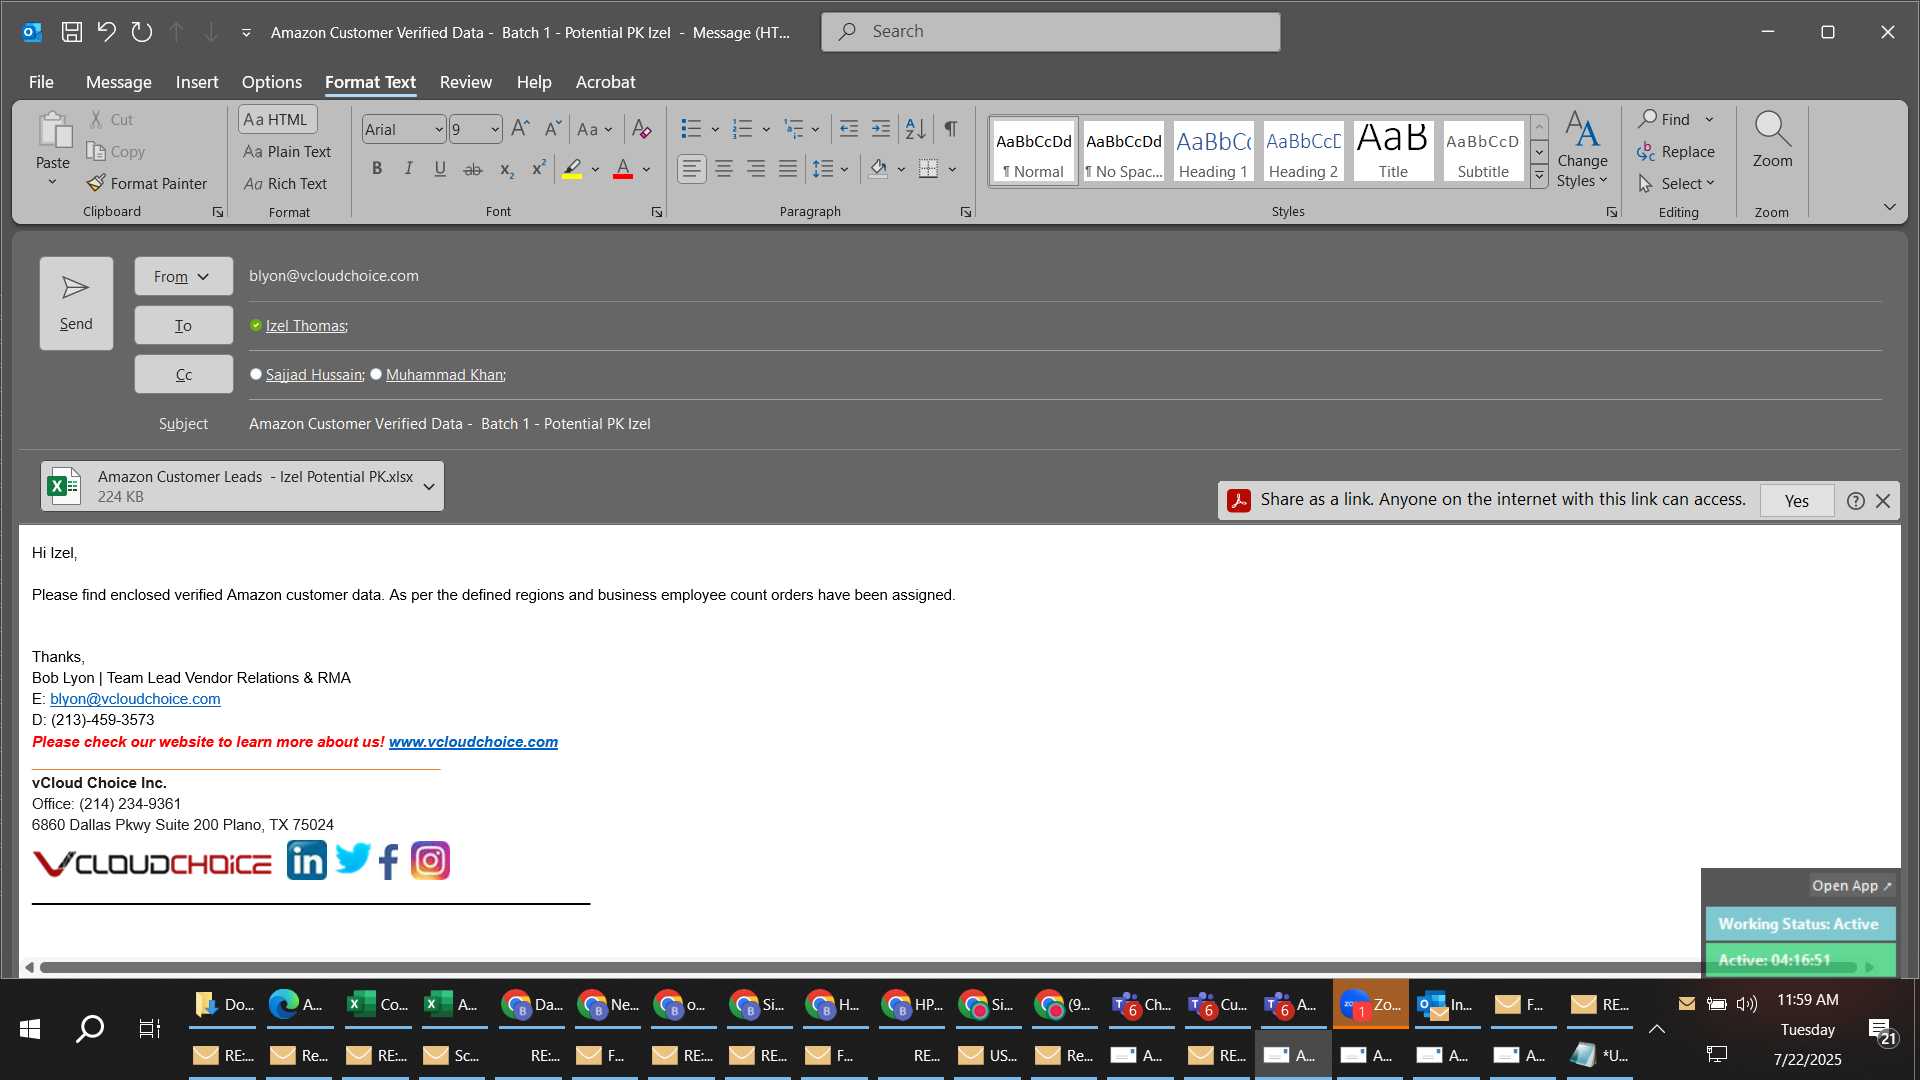Switch to the Options tab
The width and height of the screenshot is (1920, 1080).
click(x=272, y=82)
